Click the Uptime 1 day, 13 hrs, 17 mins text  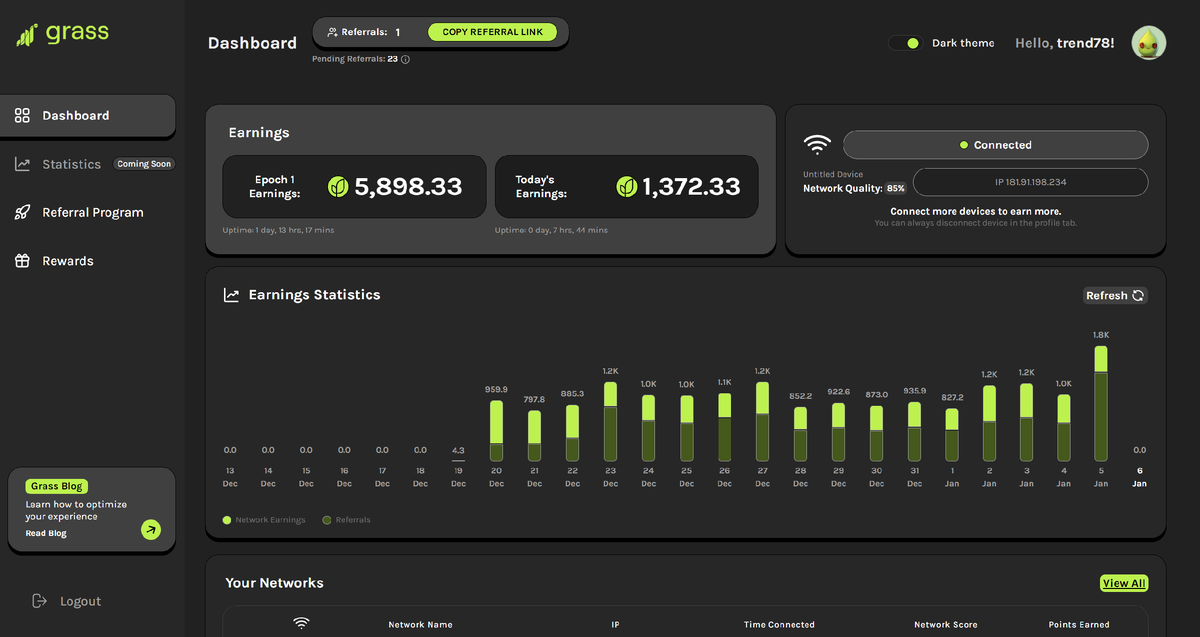pyautogui.click(x=278, y=230)
